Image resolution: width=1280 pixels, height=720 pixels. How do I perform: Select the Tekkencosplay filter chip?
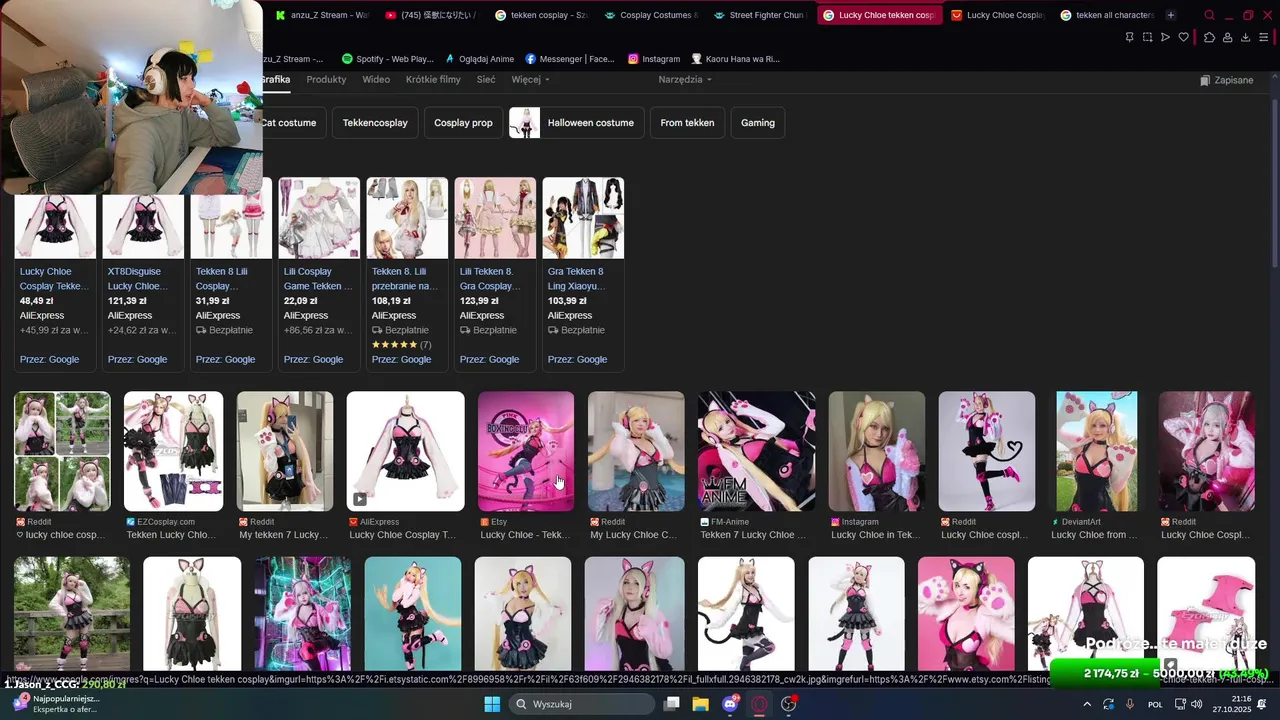(375, 123)
